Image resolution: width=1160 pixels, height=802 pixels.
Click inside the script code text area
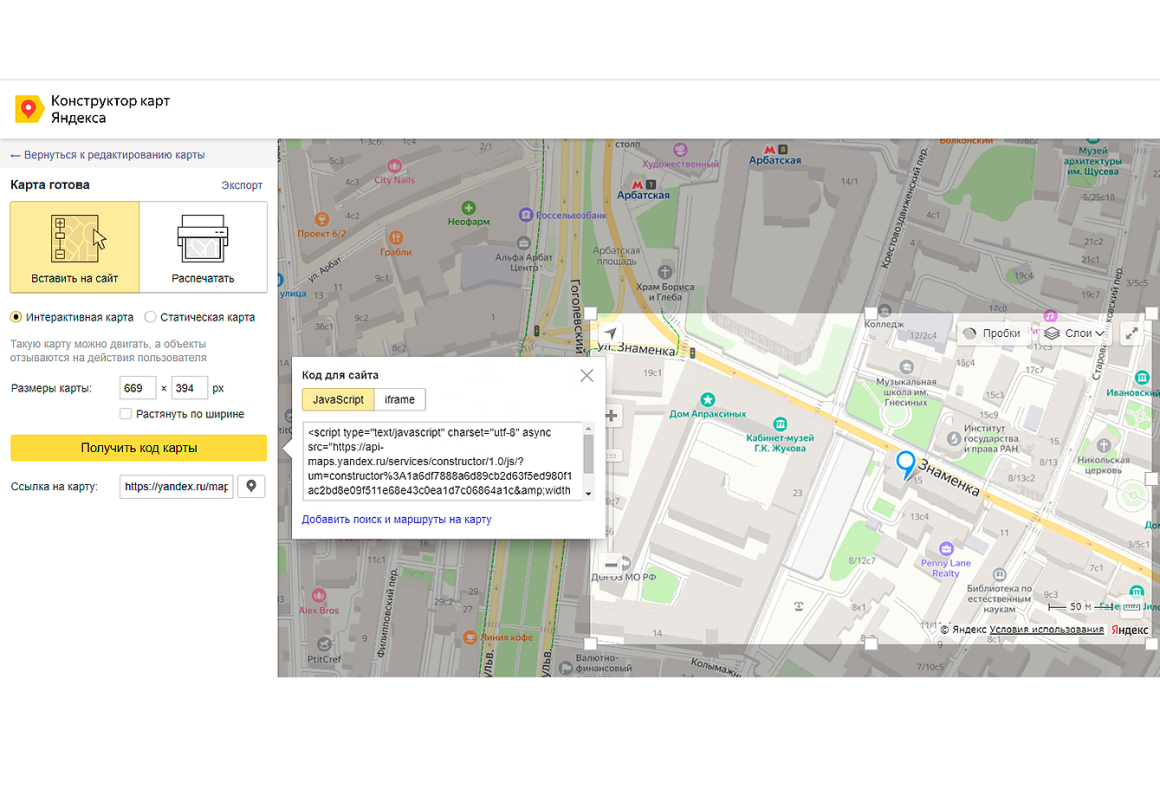[x=442, y=461]
